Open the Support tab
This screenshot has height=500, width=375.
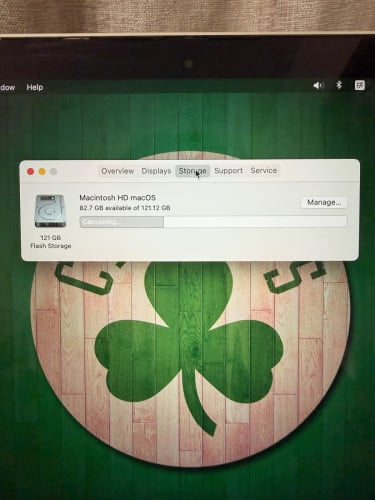228,171
